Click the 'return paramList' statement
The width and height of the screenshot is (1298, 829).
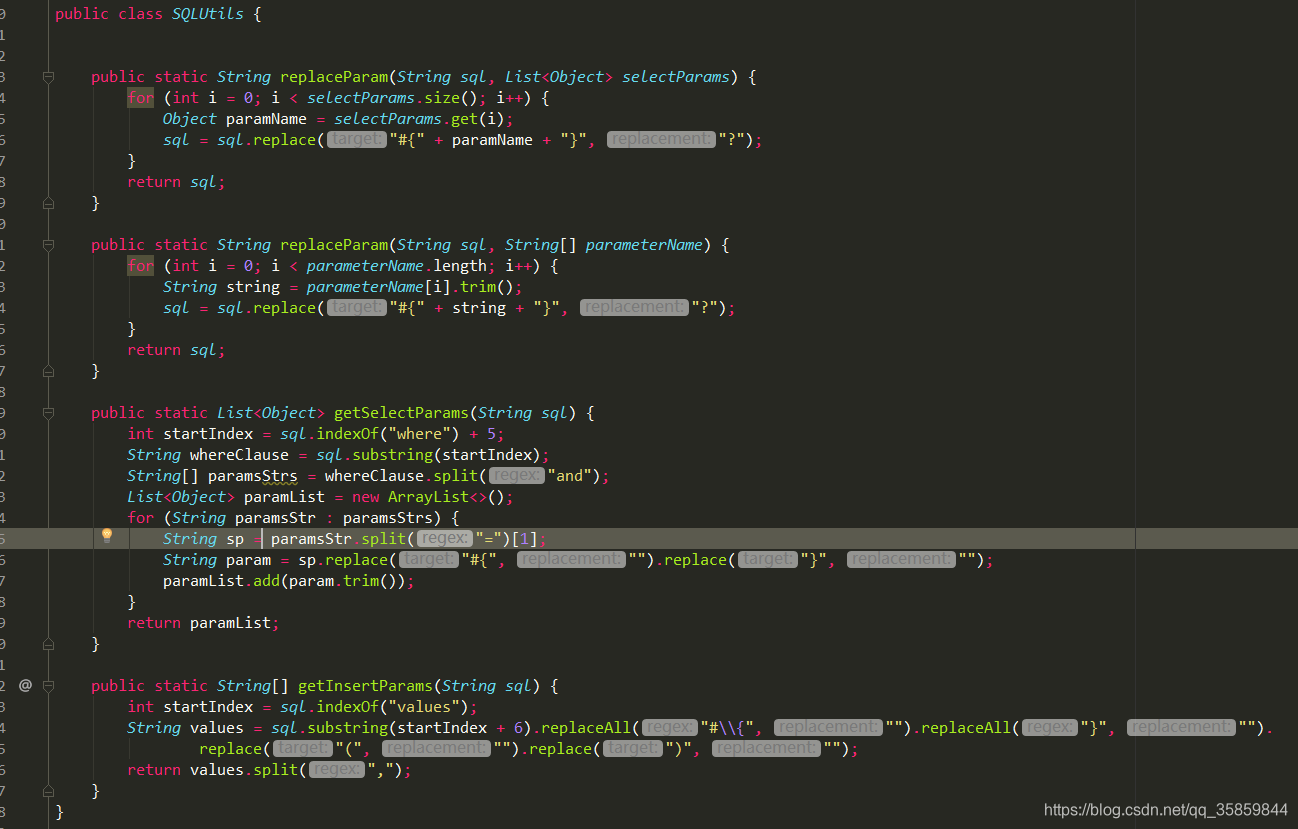[203, 623]
